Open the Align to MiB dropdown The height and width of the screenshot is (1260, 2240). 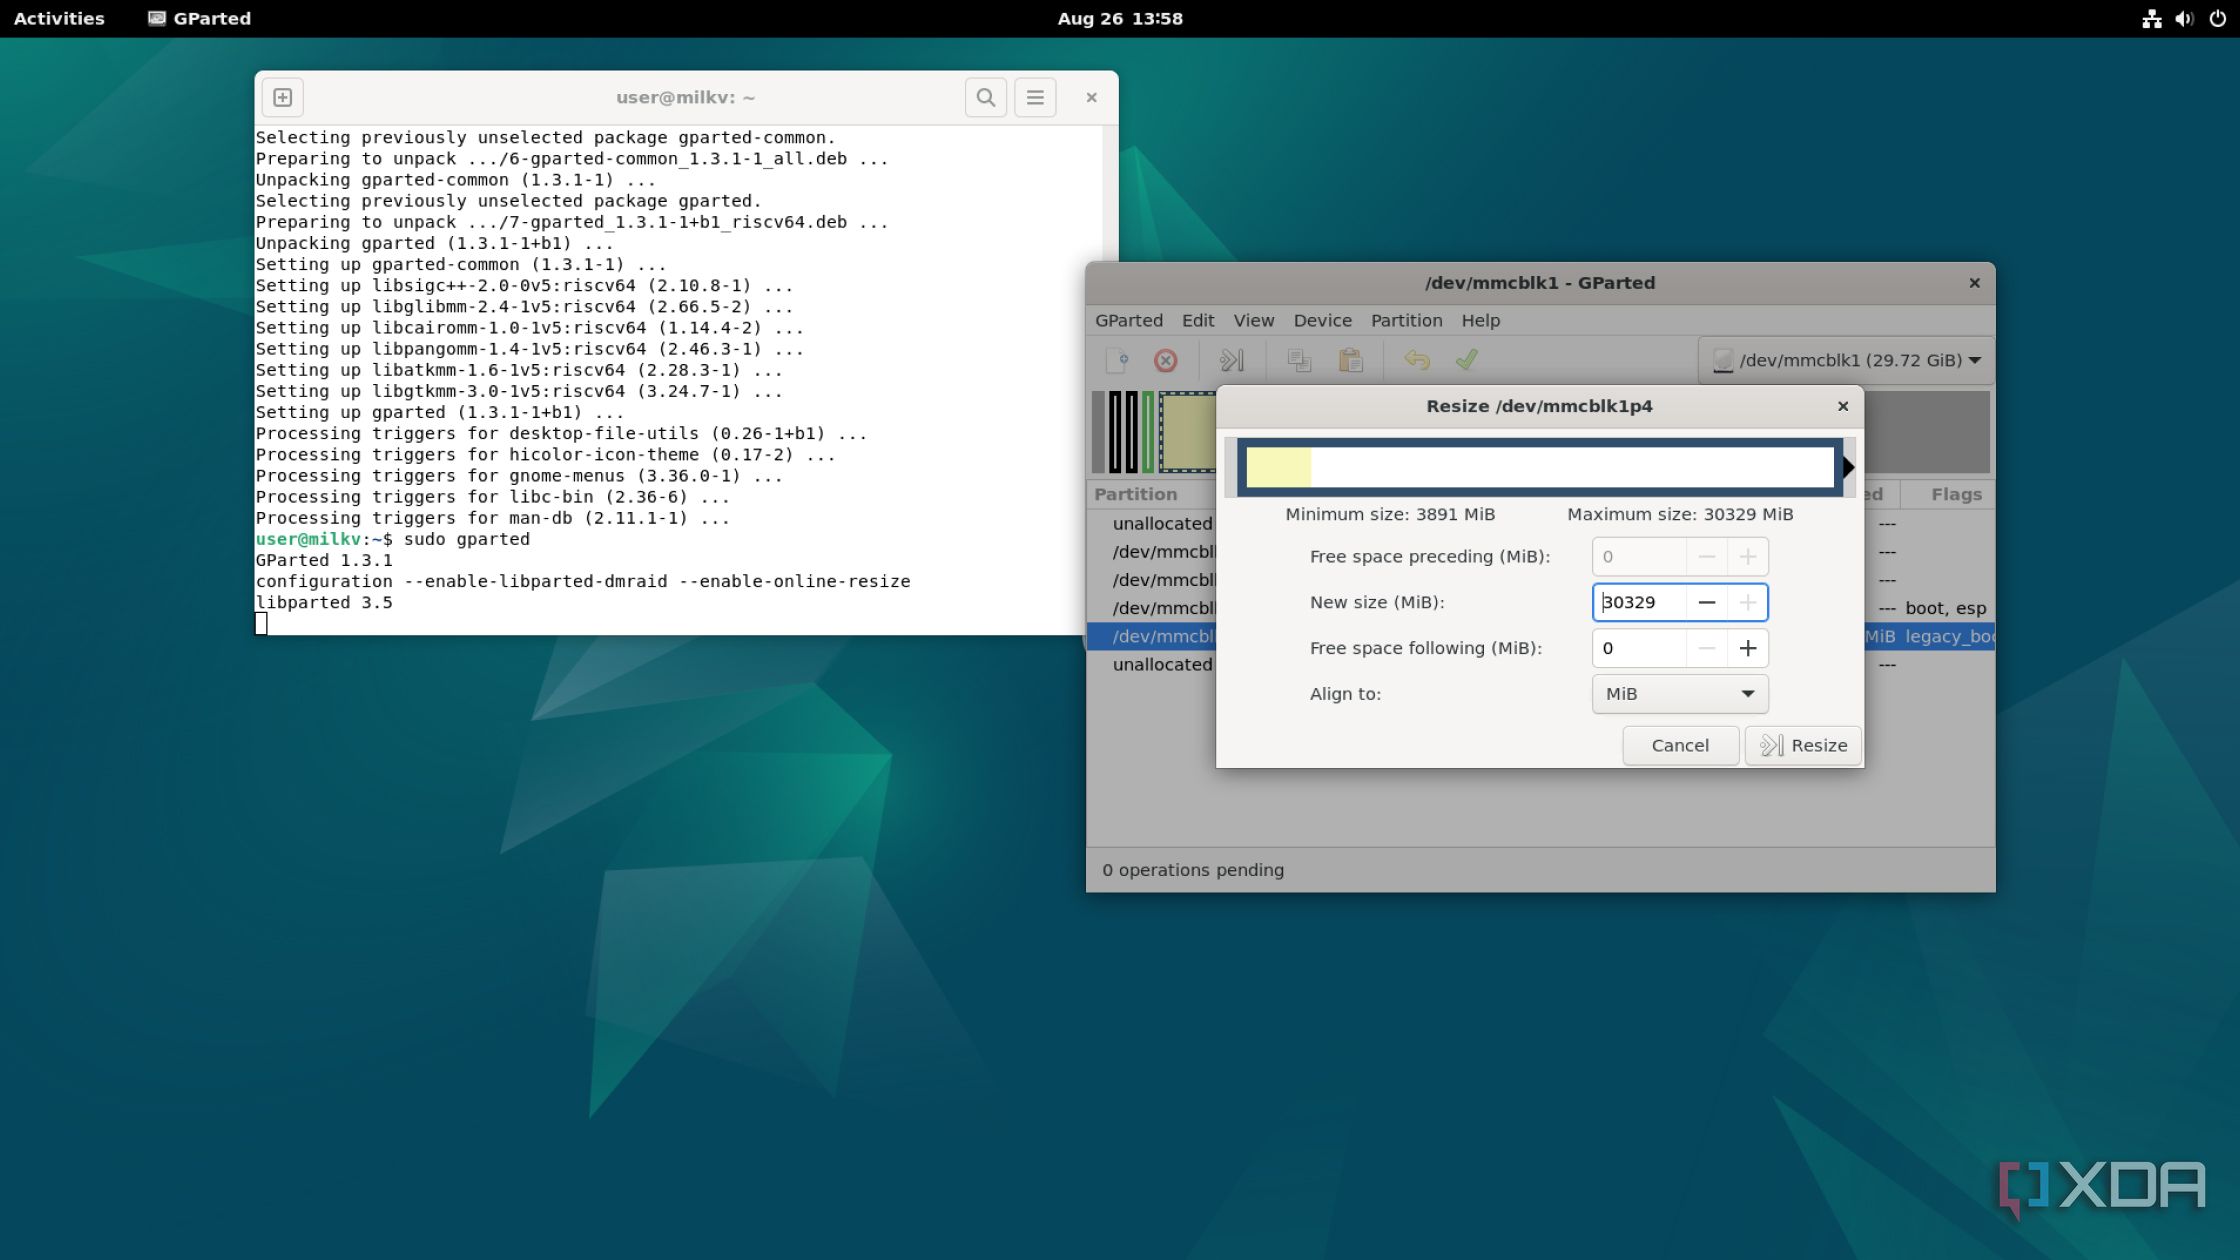tap(1680, 694)
